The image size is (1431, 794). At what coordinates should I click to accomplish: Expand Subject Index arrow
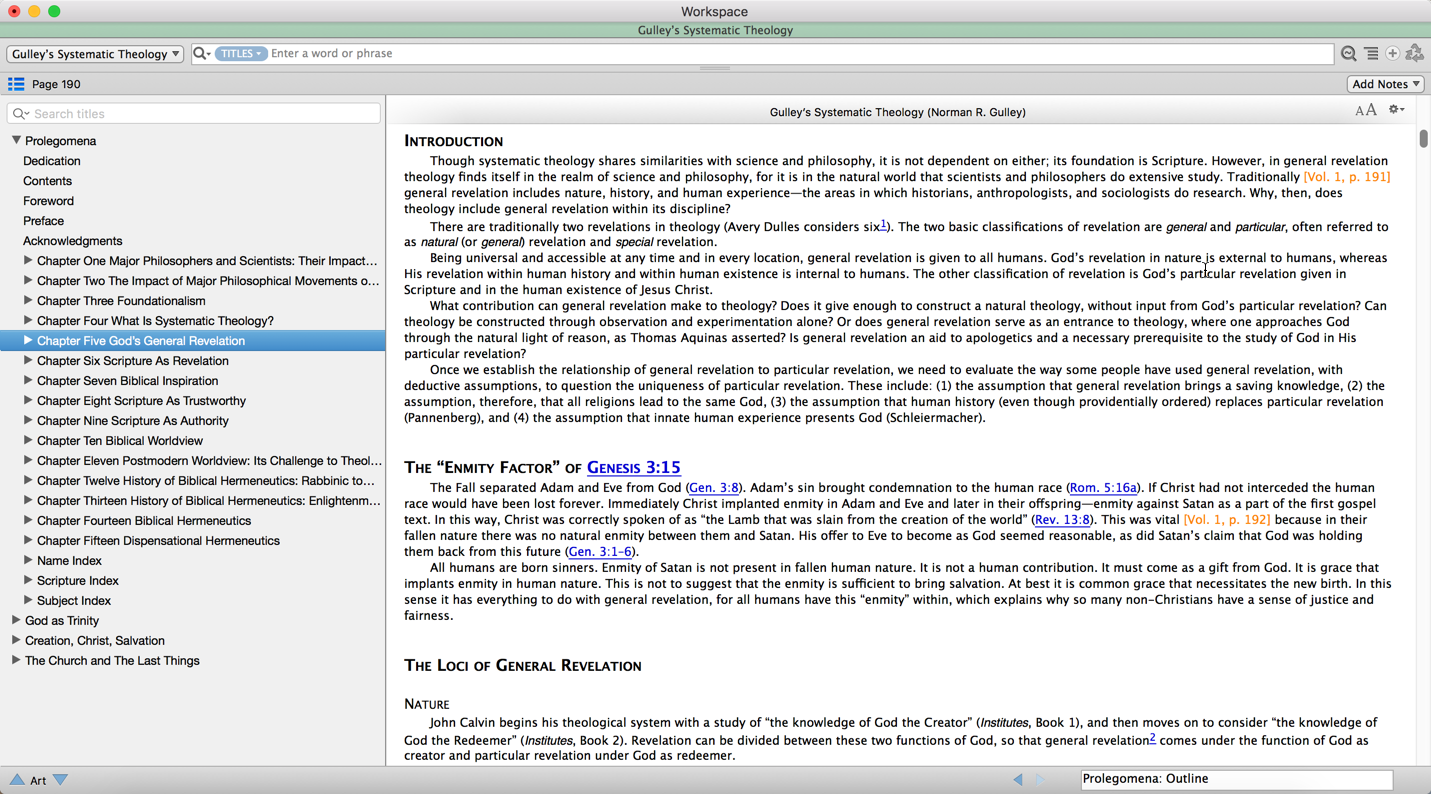coord(28,600)
